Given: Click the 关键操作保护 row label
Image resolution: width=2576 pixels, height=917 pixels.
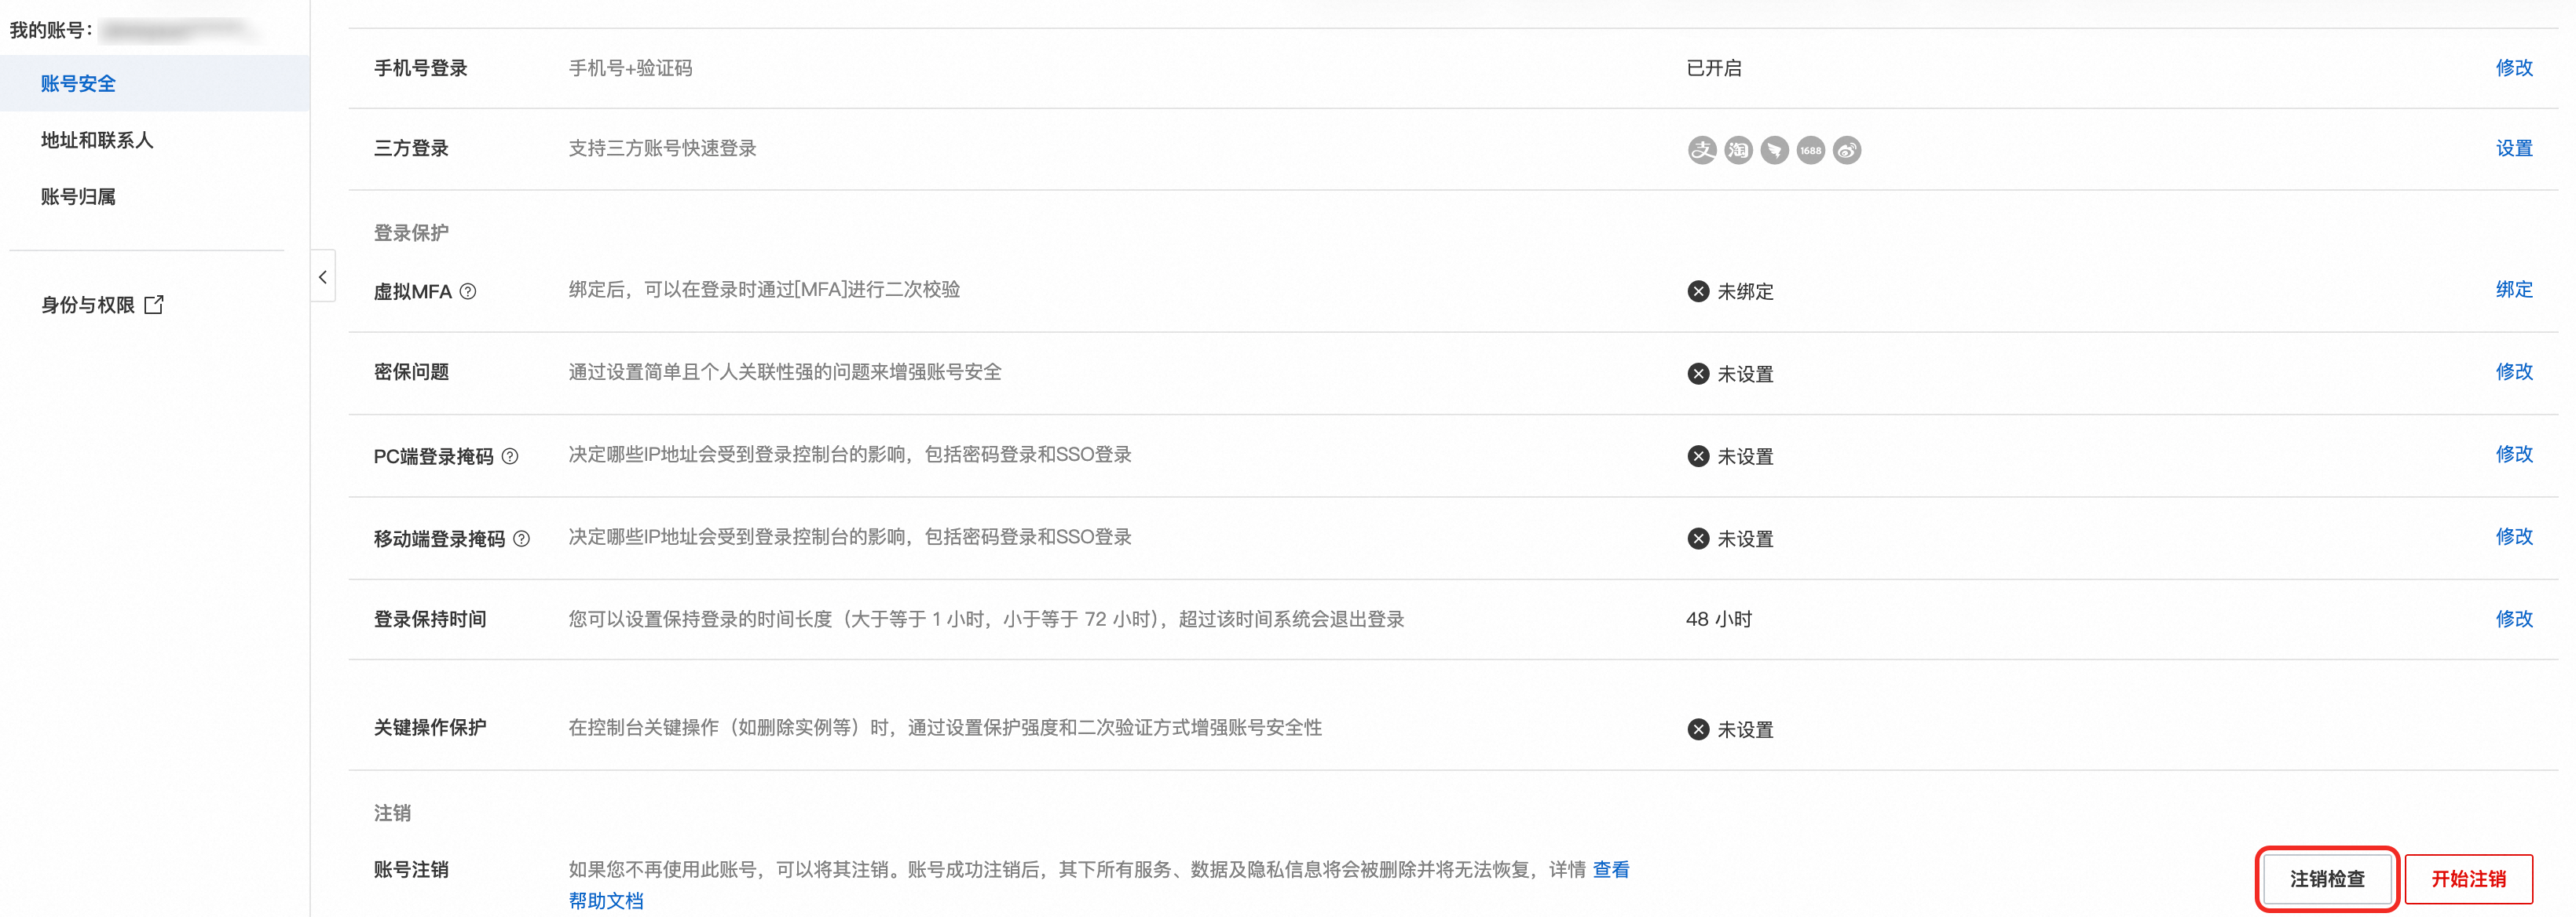Looking at the screenshot, I should (430, 727).
